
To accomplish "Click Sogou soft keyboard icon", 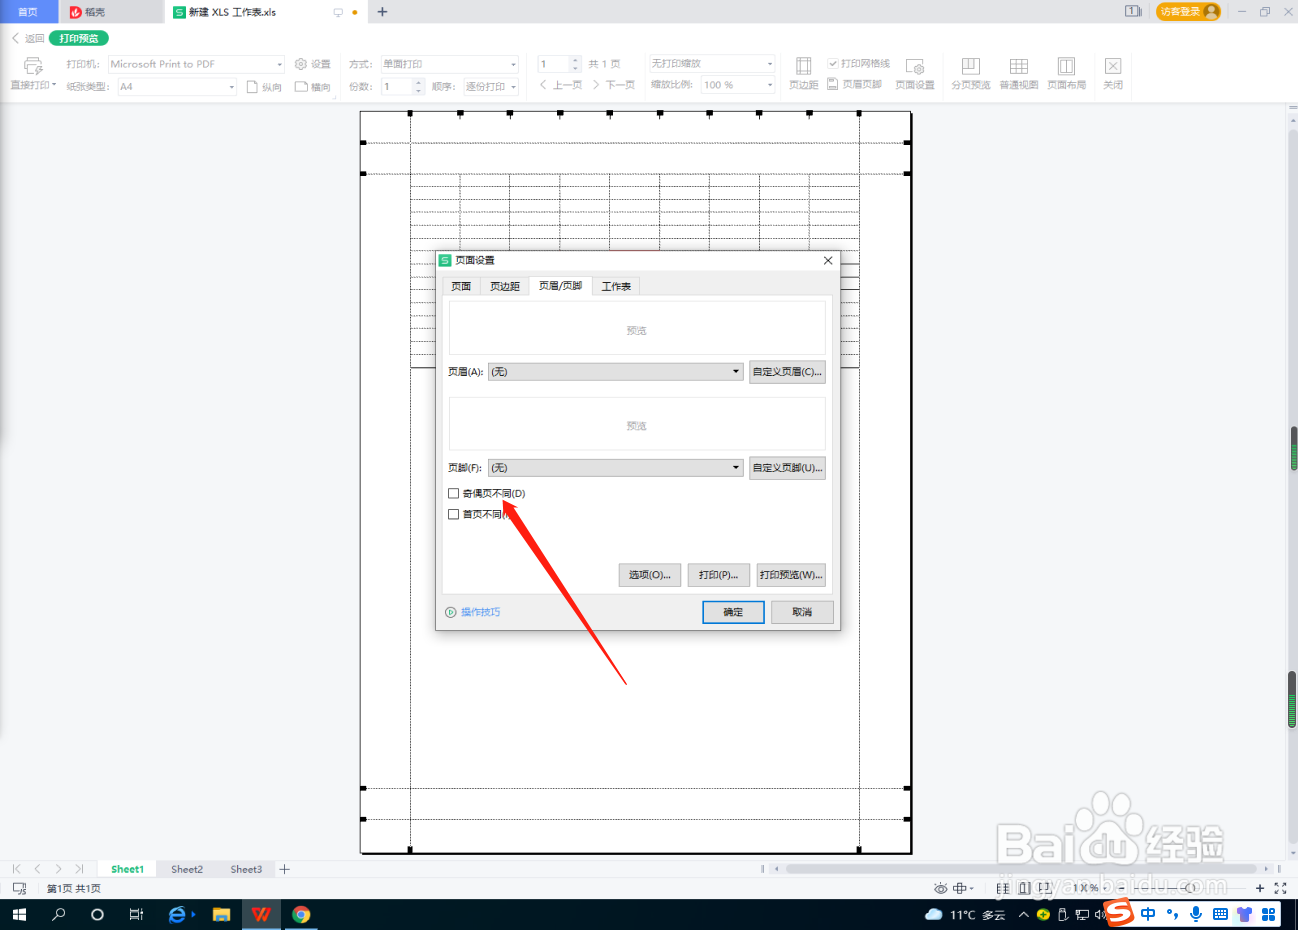I will (1220, 914).
